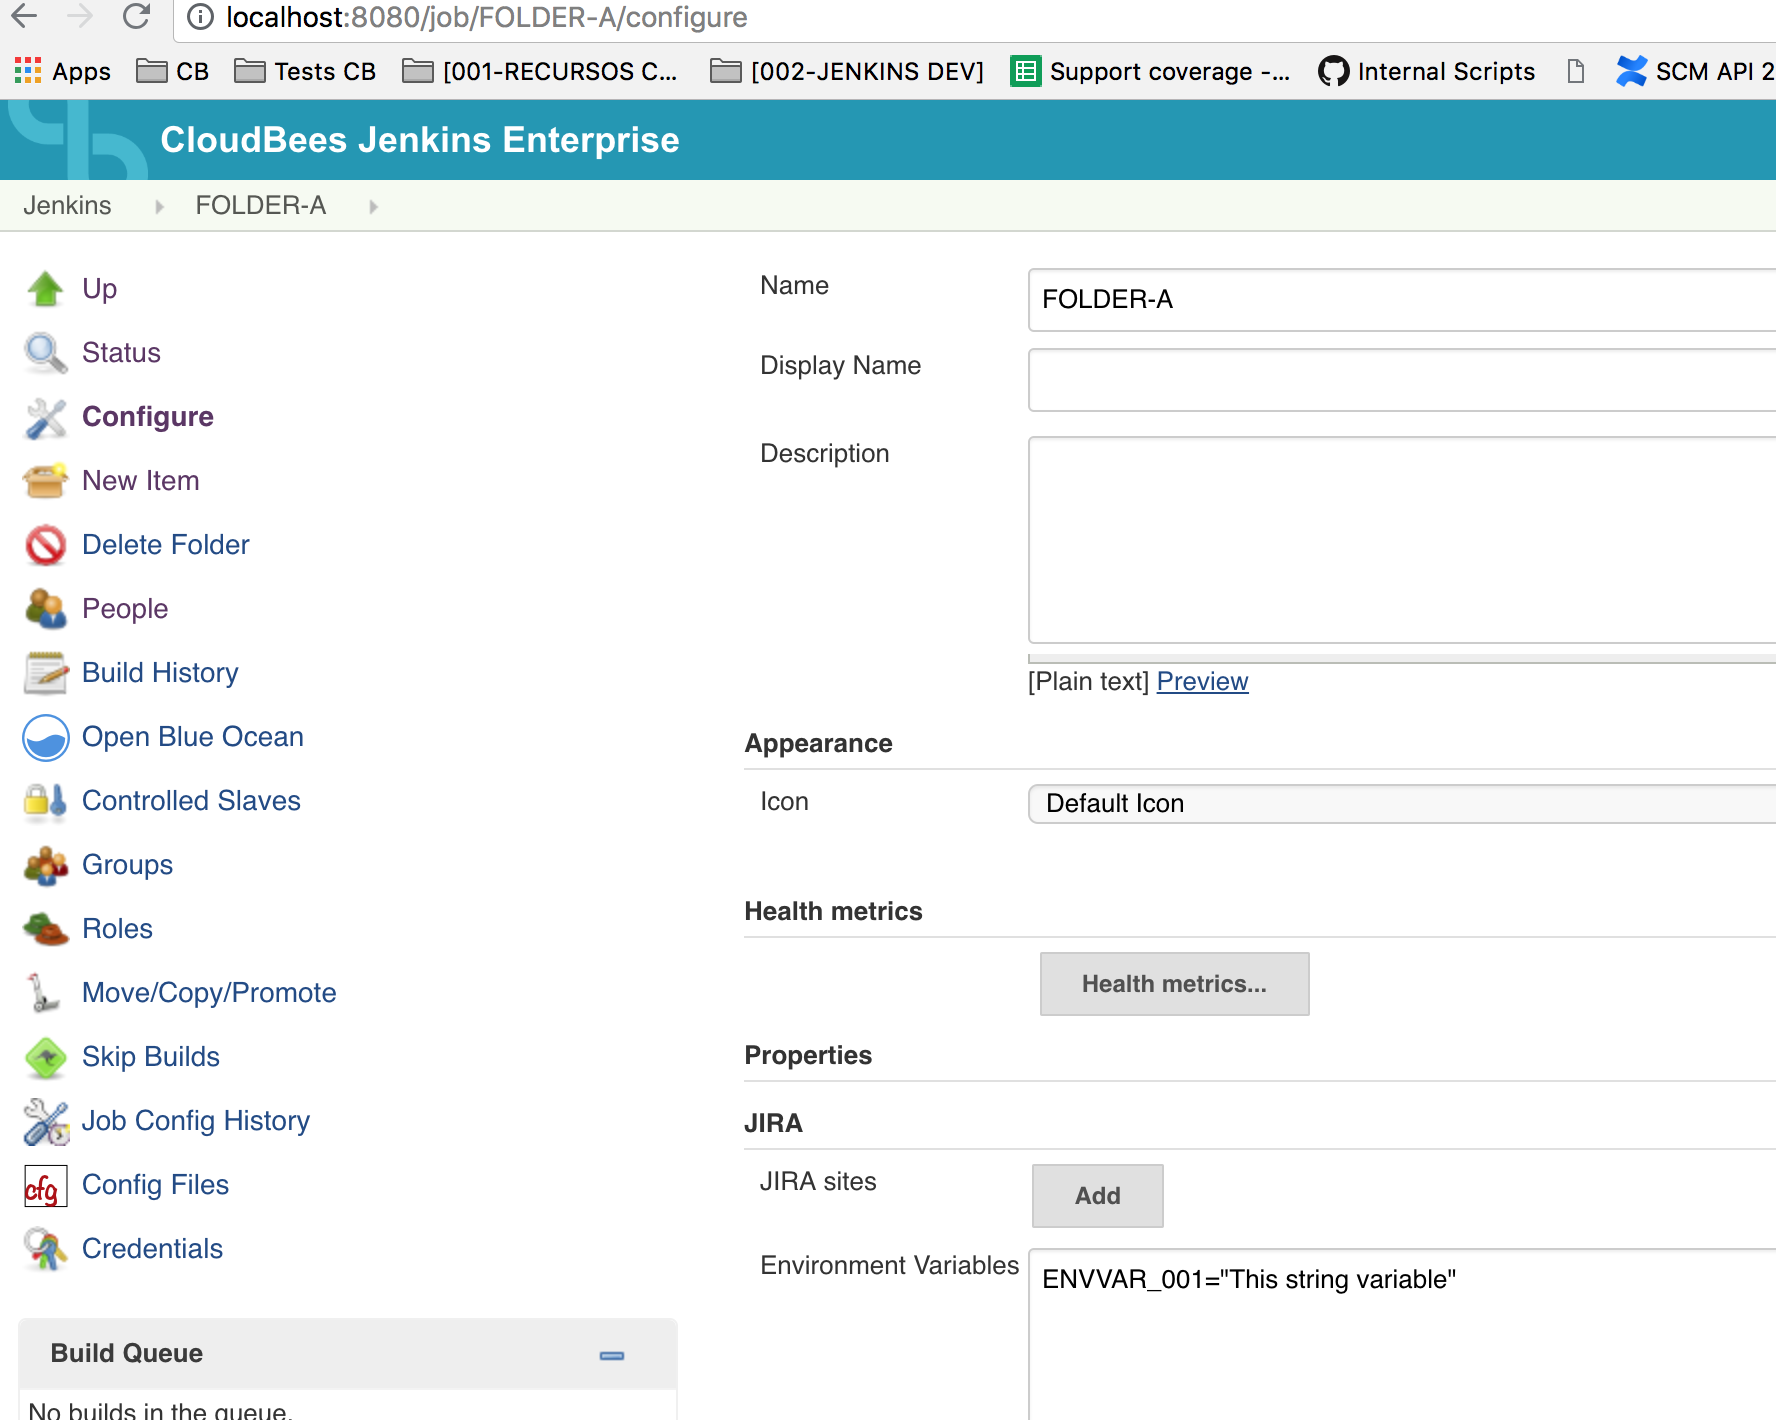The width and height of the screenshot is (1776, 1420).
Task: Open Move/Copy/Promote link
Action: (x=209, y=993)
